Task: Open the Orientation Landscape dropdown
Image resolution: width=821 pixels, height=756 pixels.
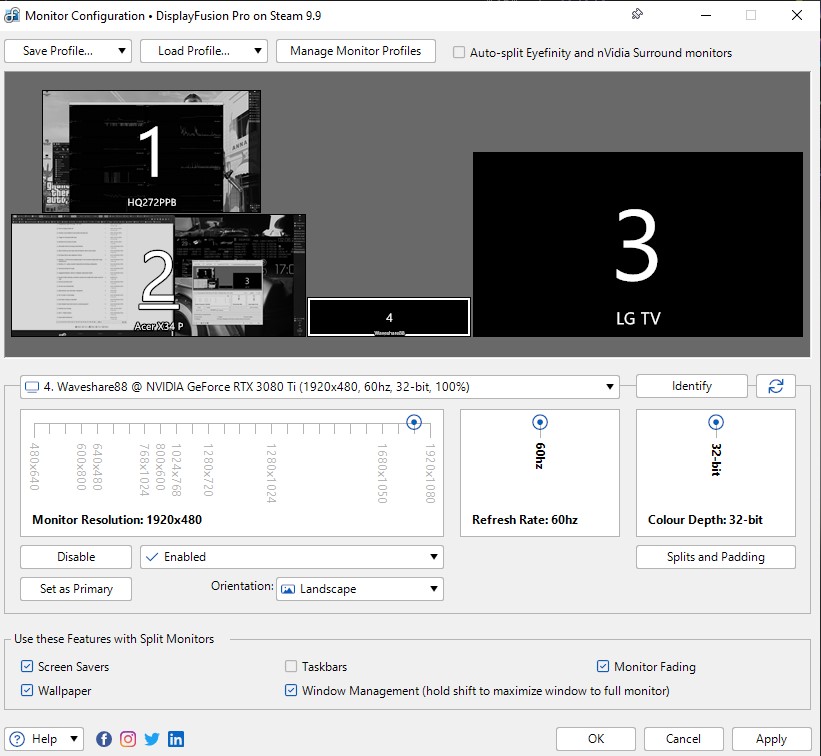Action: point(359,589)
